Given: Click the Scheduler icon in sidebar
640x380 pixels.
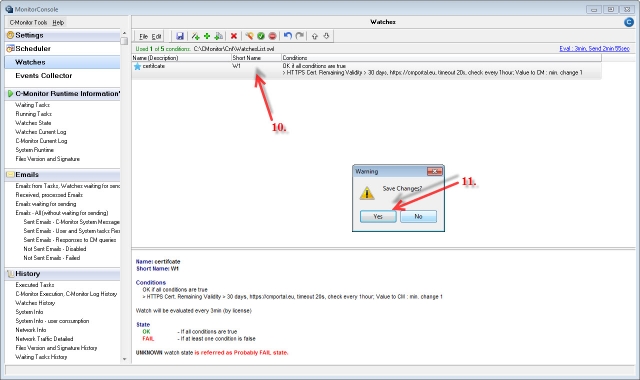Looking at the screenshot, I should 11,49.
